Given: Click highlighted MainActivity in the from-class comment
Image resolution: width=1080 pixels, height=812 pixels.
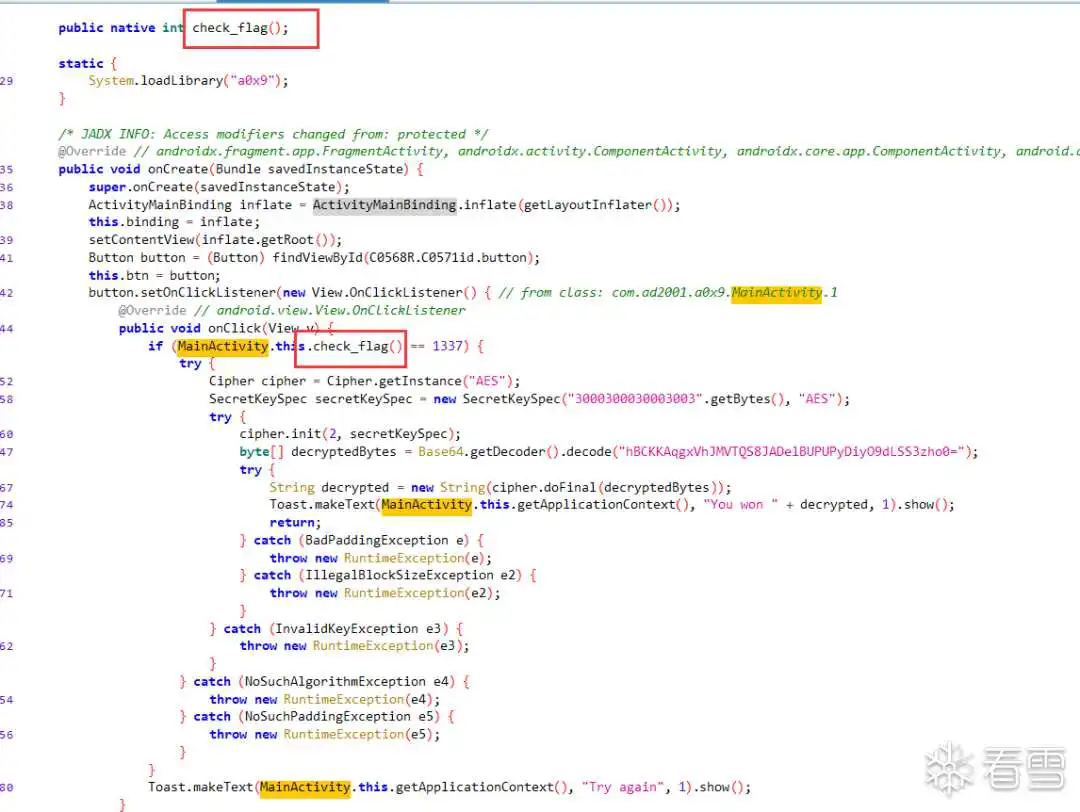Looking at the screenshot, I should [x=776, y=293].
